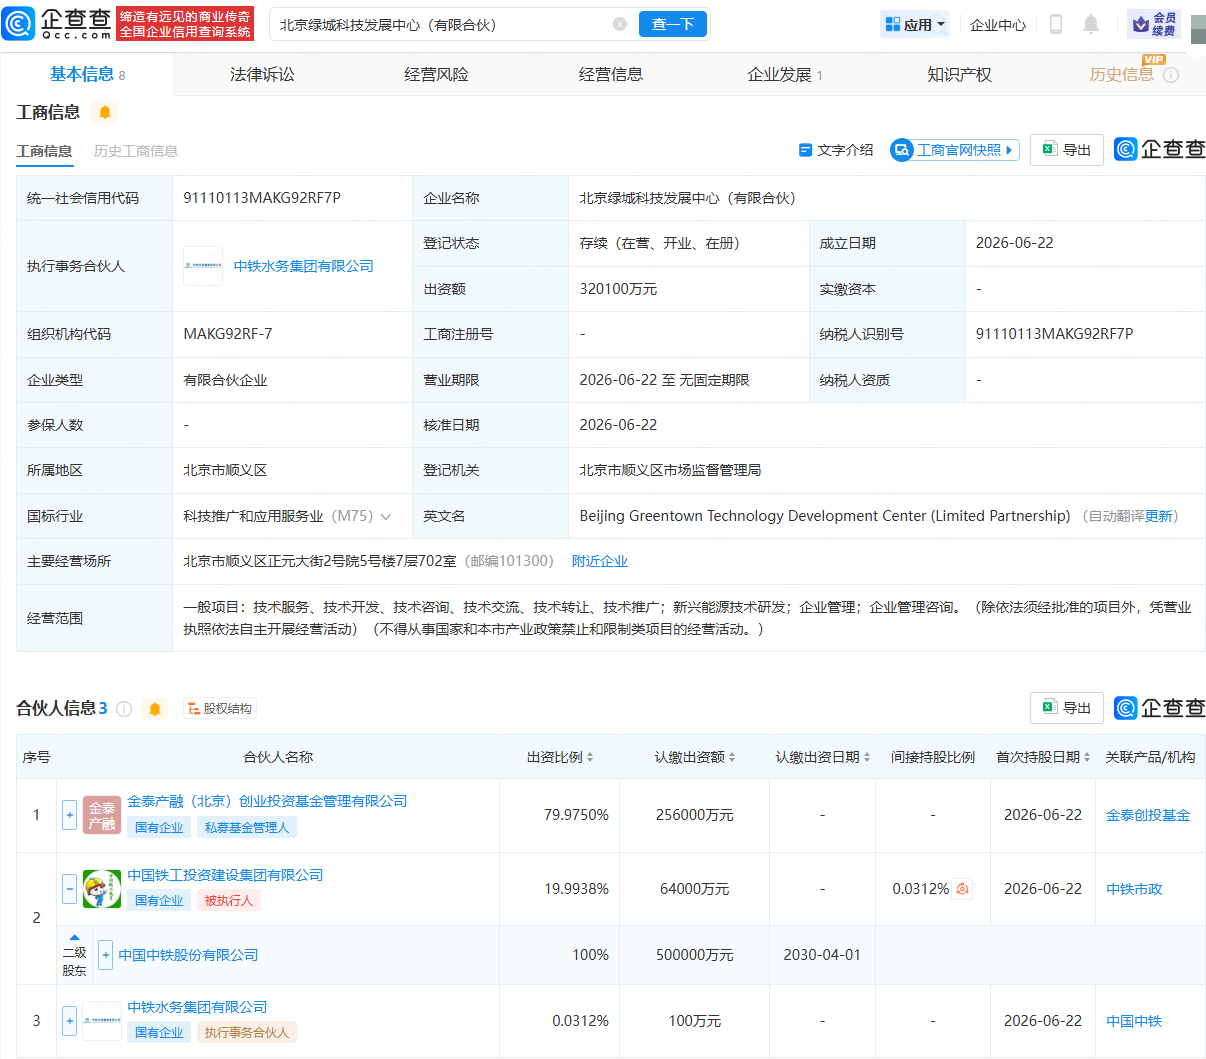Click 更新 link beside 自动翻译

[1159, 516]
